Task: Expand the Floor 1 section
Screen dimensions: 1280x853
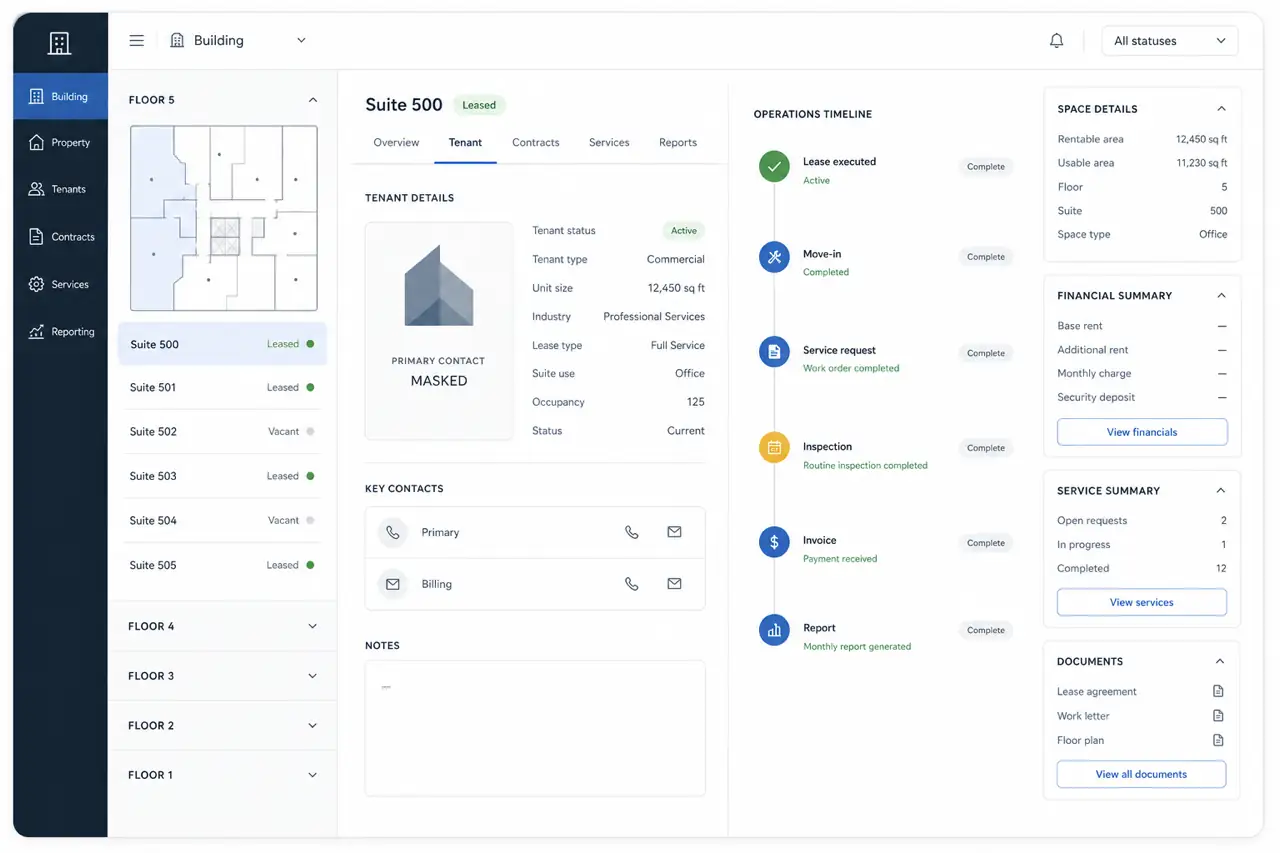Action: click(x=313, y=775)
